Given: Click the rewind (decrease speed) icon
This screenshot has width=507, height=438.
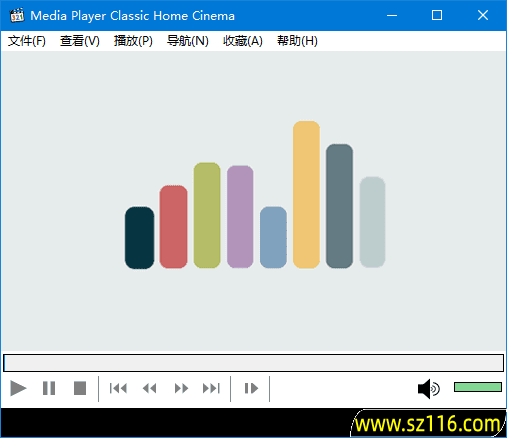Looking at the screenshot, I should click(x=149, y=388).
